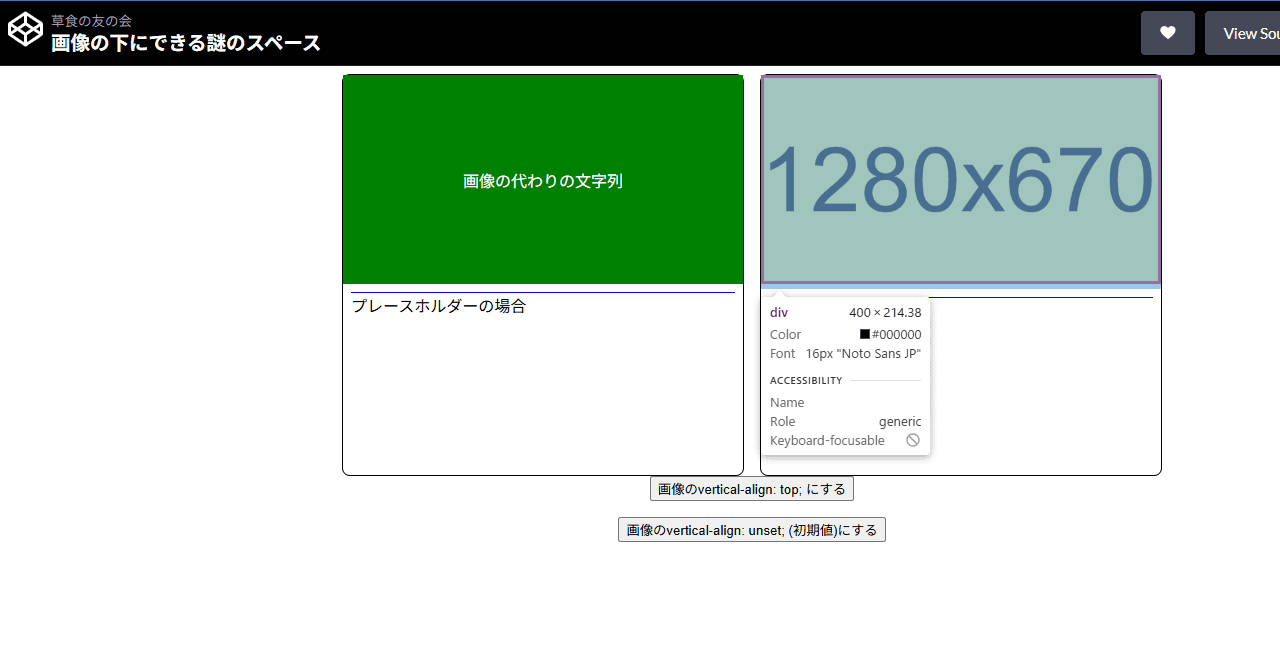Click the Role generic value
The height and width of the screenshot is (670, 1280).
(900, 422)
